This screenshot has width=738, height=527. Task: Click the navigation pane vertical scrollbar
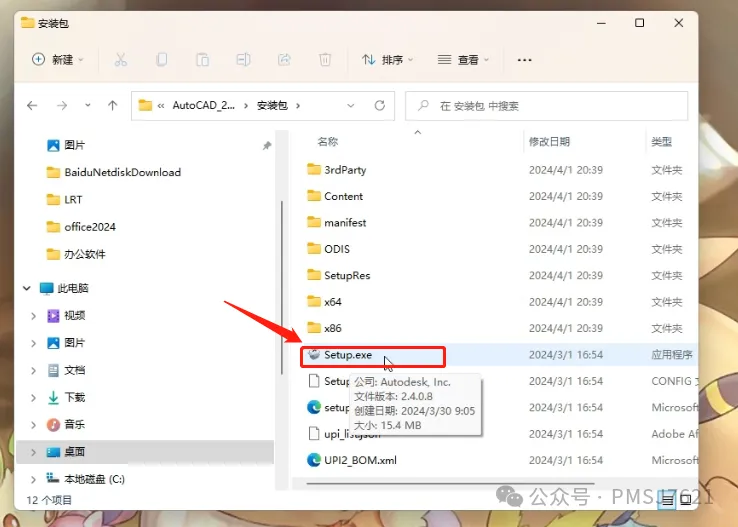(x=282, y=287)
